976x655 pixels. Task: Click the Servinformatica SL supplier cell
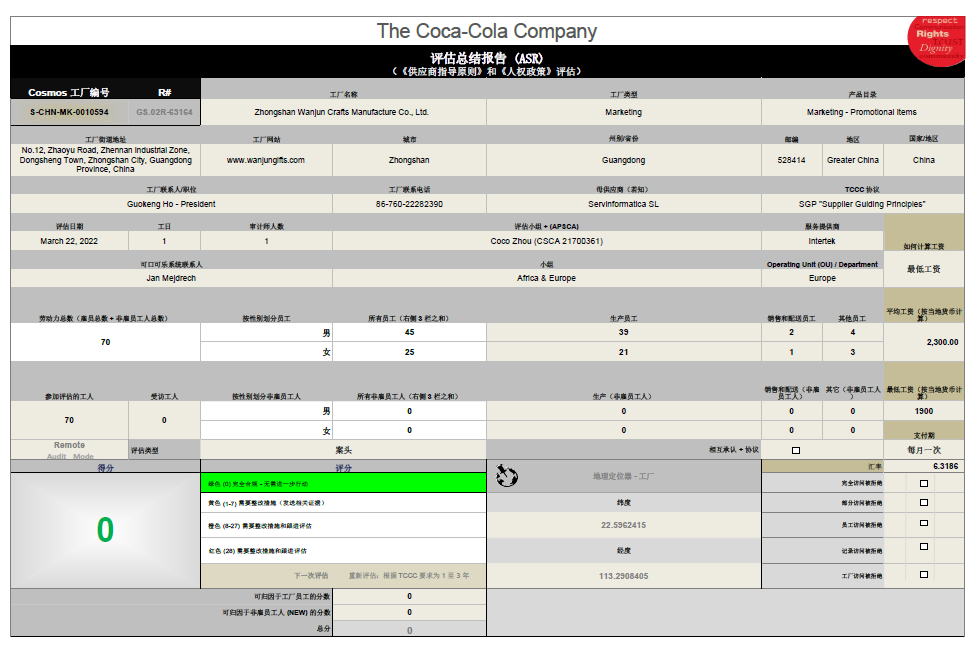[x=624, y=204]
